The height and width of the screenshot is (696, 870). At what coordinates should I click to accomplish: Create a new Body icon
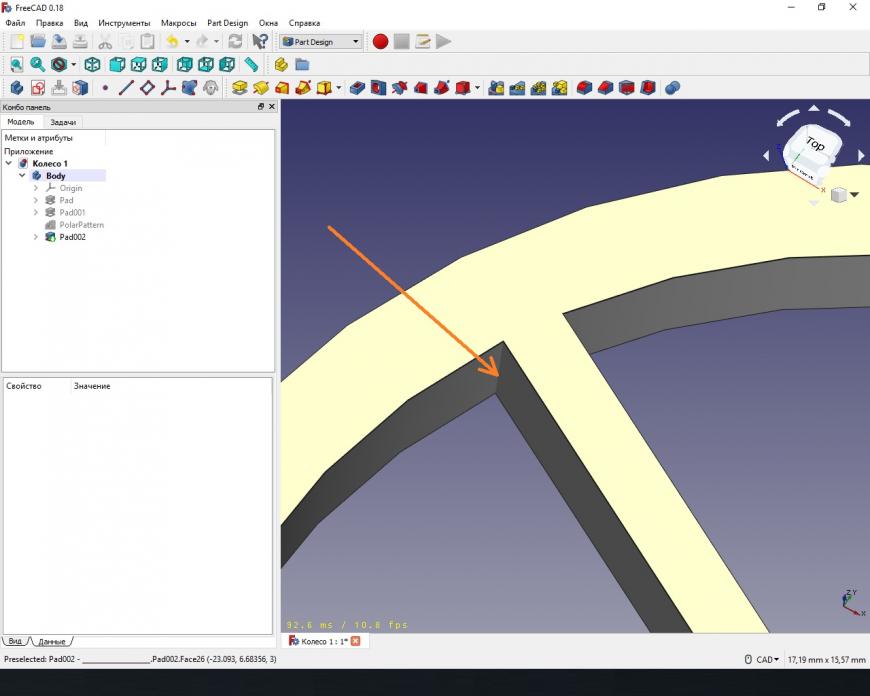[17, 88]
